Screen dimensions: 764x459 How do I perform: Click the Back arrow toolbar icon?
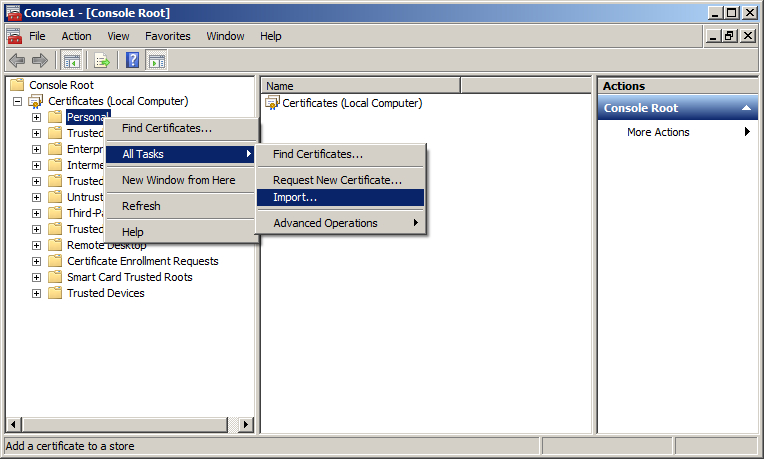pyautogui.click(x=17, y=60)
